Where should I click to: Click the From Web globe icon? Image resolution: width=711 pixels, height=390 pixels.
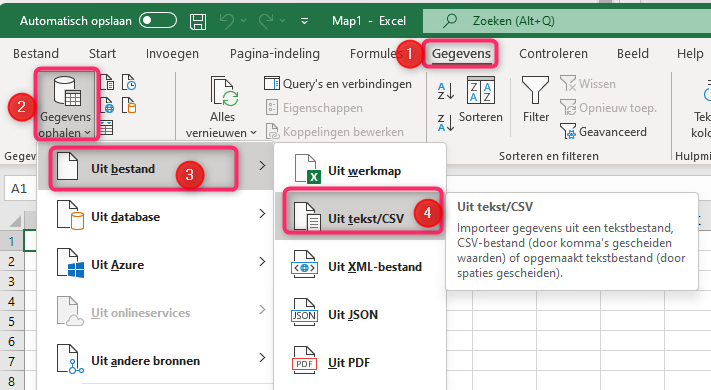107,105
